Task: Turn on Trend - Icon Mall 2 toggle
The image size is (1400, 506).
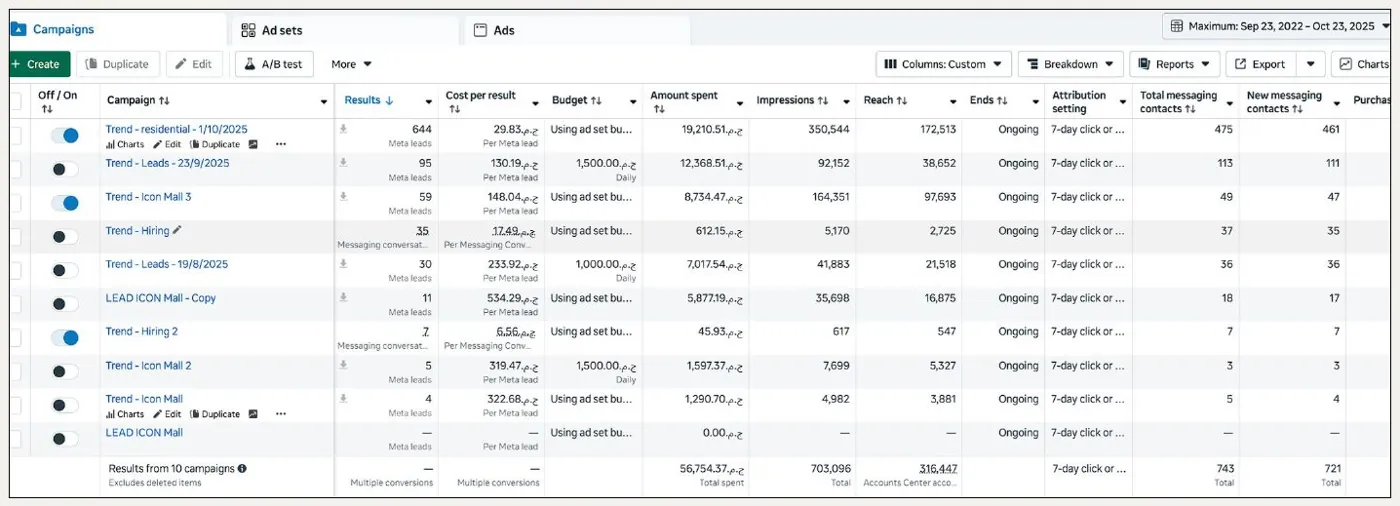Action: pos(64,371)
